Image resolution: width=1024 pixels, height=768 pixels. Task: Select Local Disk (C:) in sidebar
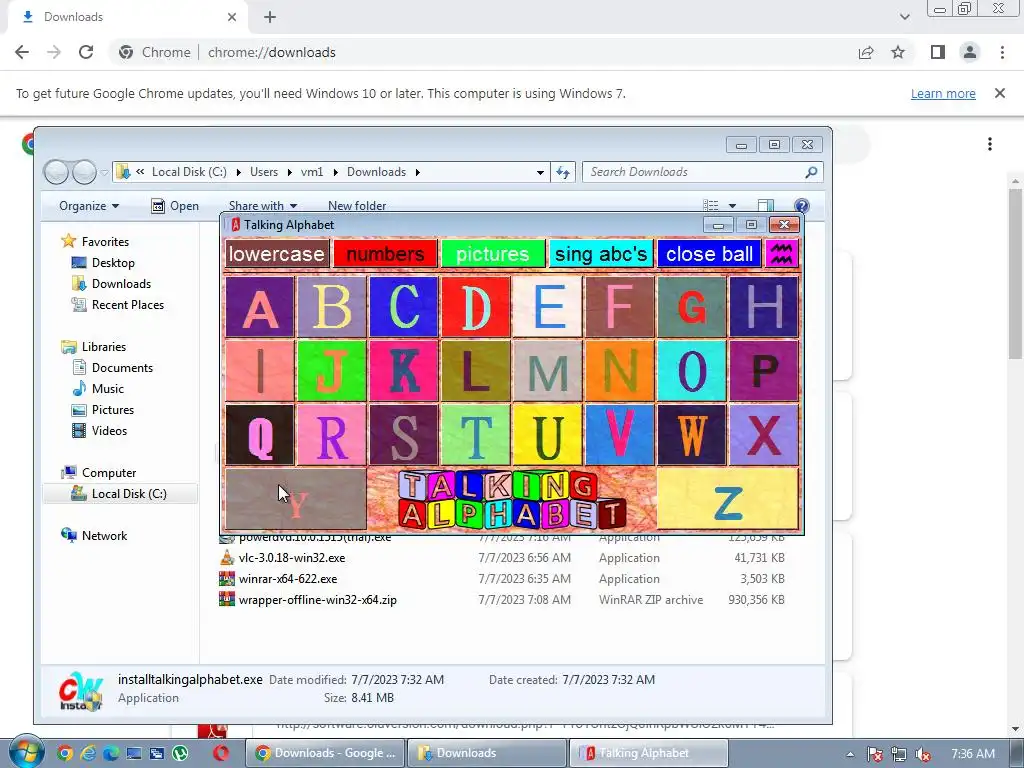120,494
